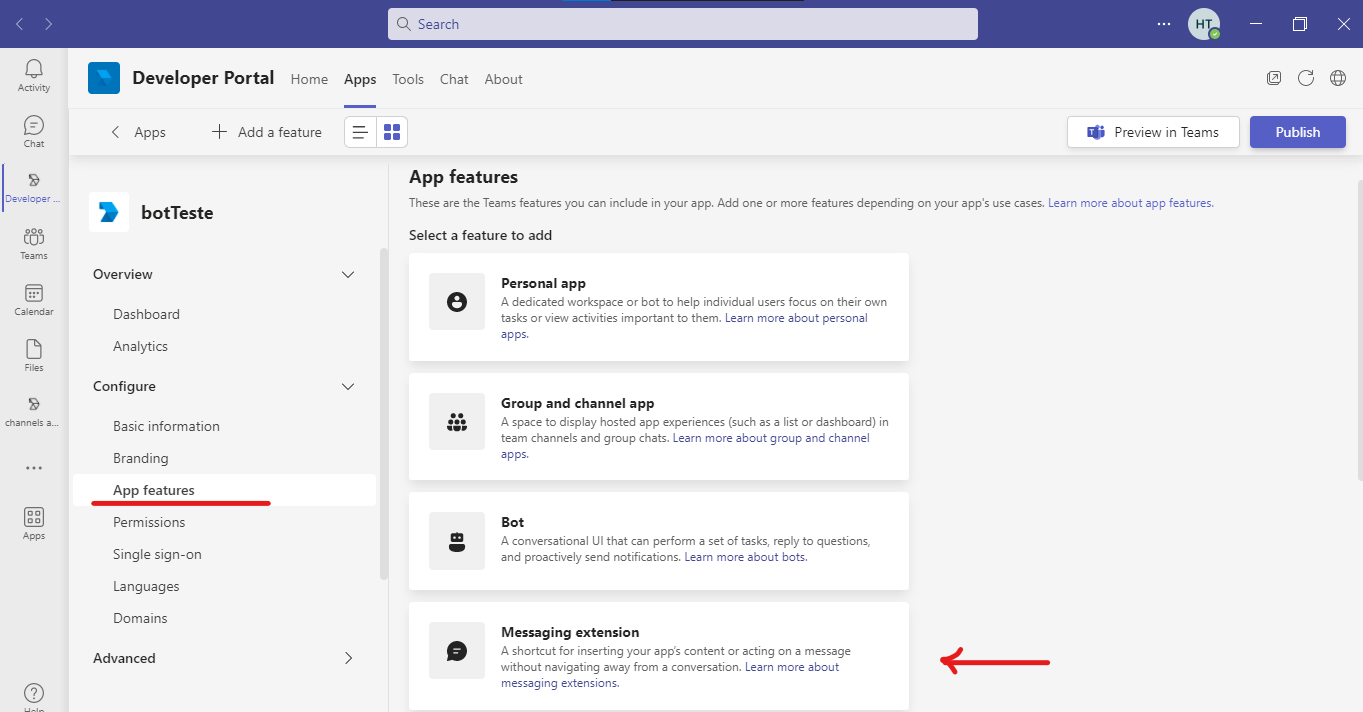
Task: Open the Tools tab
Action: (408, 79)
